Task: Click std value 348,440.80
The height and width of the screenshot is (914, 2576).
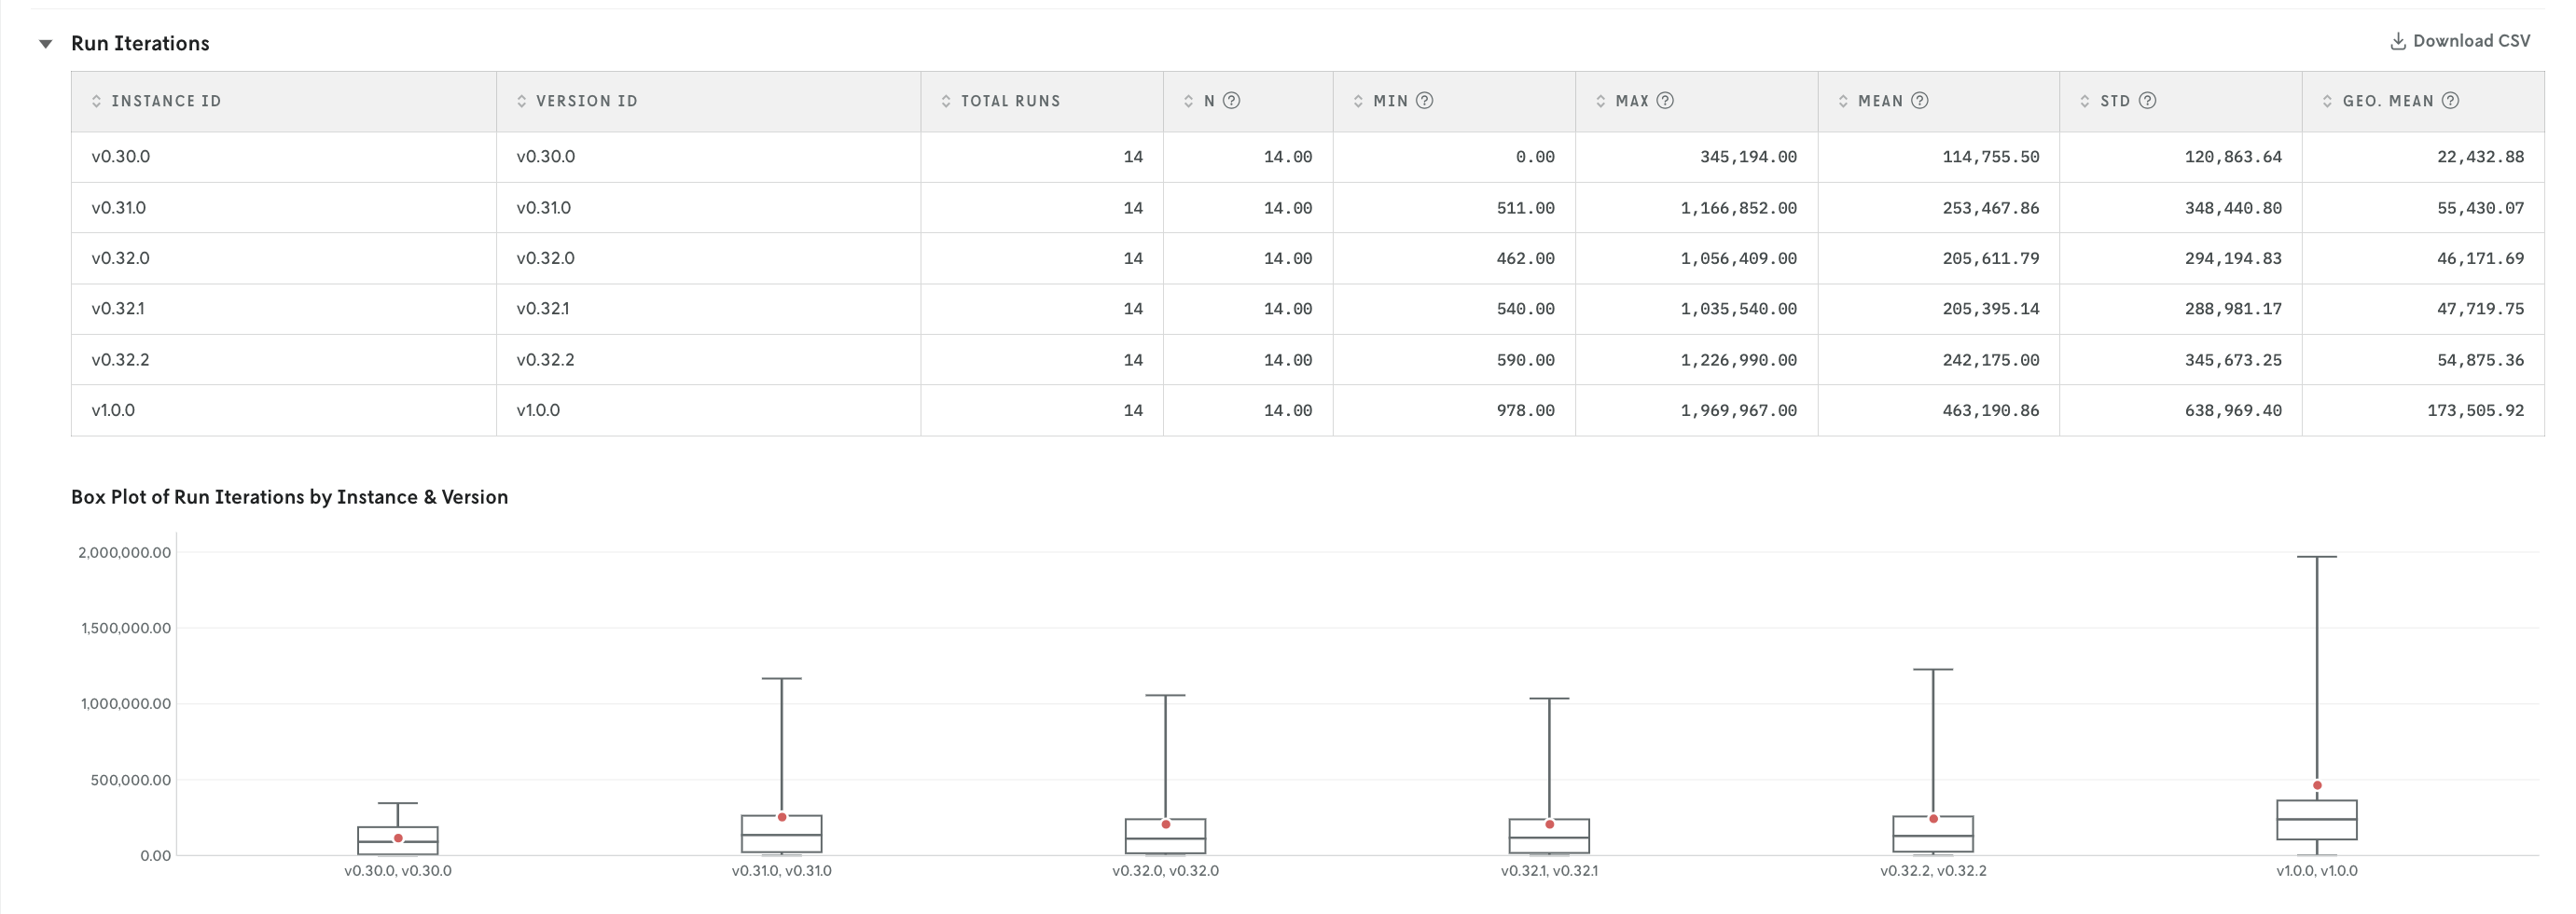Action: tap(2233, 208)
